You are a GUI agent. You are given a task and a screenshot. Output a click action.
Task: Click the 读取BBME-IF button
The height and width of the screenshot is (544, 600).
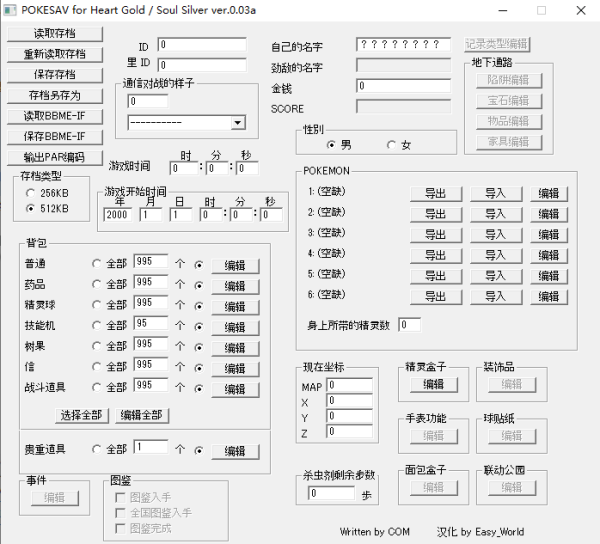[x=55, y=116]
